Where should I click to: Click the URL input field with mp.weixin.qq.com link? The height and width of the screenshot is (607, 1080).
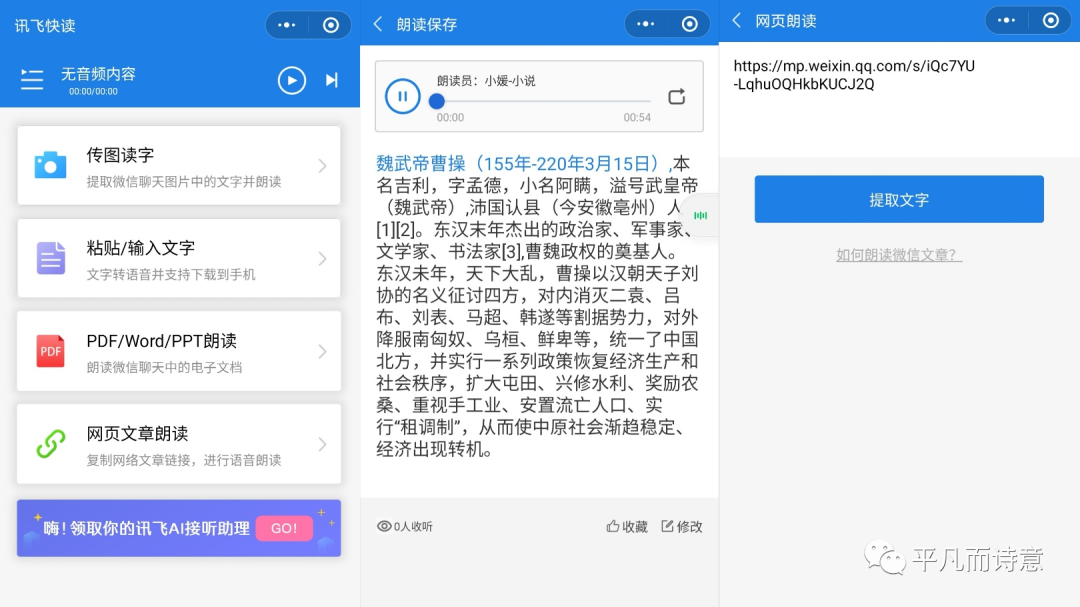click(899, 100)
